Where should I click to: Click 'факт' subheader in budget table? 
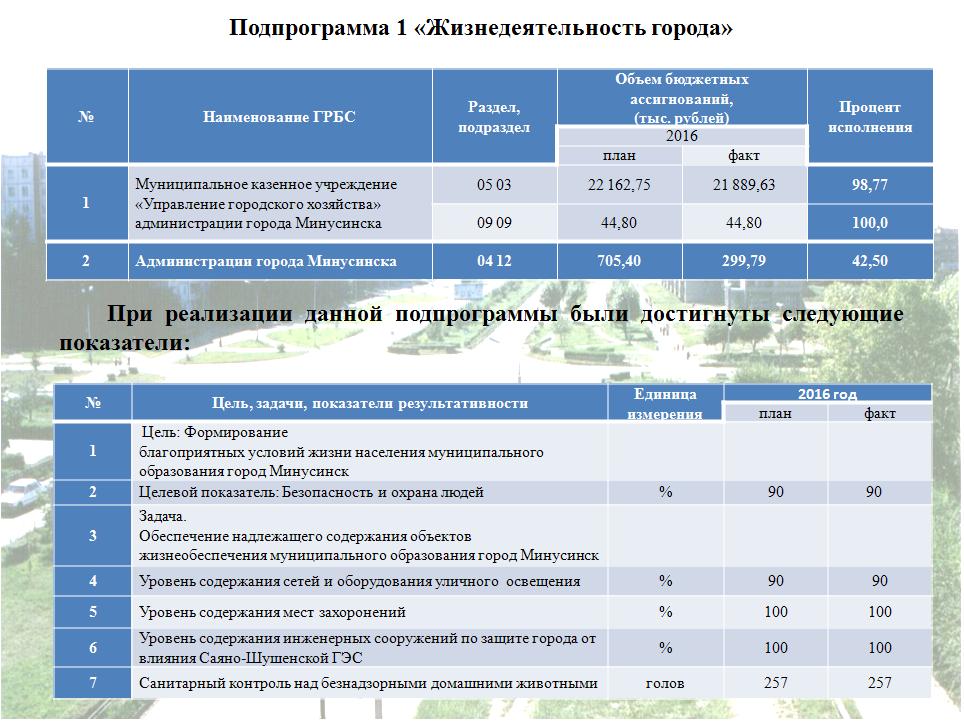(x=744, y=156)
